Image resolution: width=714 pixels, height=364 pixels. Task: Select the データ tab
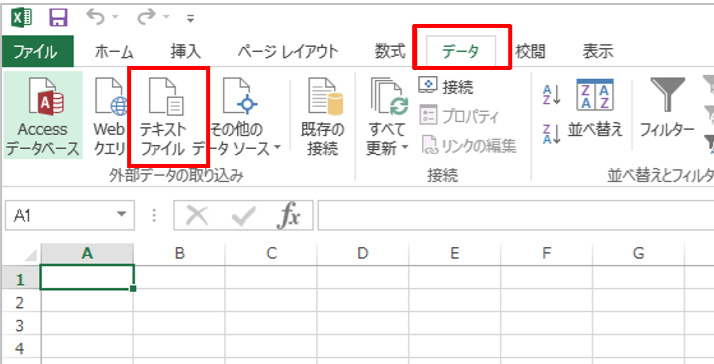coord(461,51)
